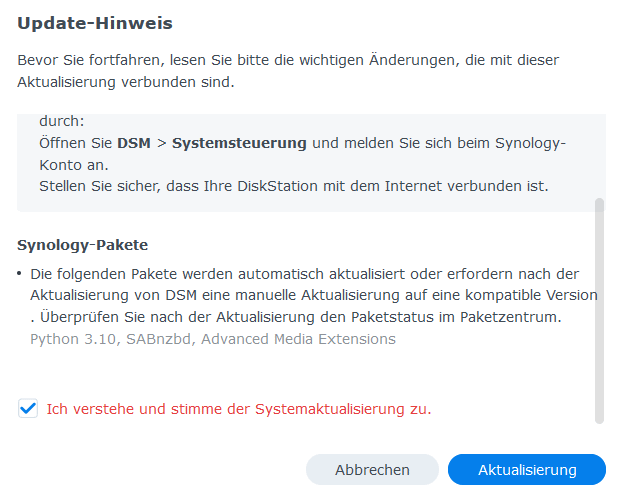Viewport: 627px width, 499px height.
Task: Click the 'durch:' text in grey box
Action: (62, 121)
